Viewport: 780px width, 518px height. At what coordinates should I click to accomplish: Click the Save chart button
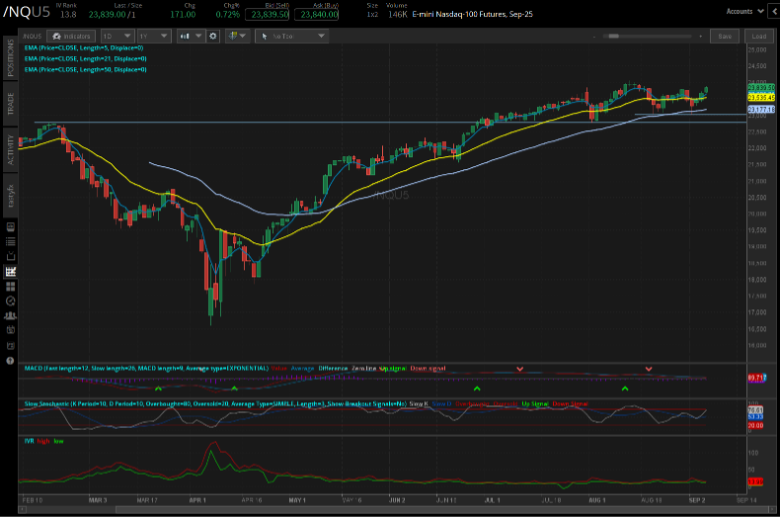coord(725,36)
